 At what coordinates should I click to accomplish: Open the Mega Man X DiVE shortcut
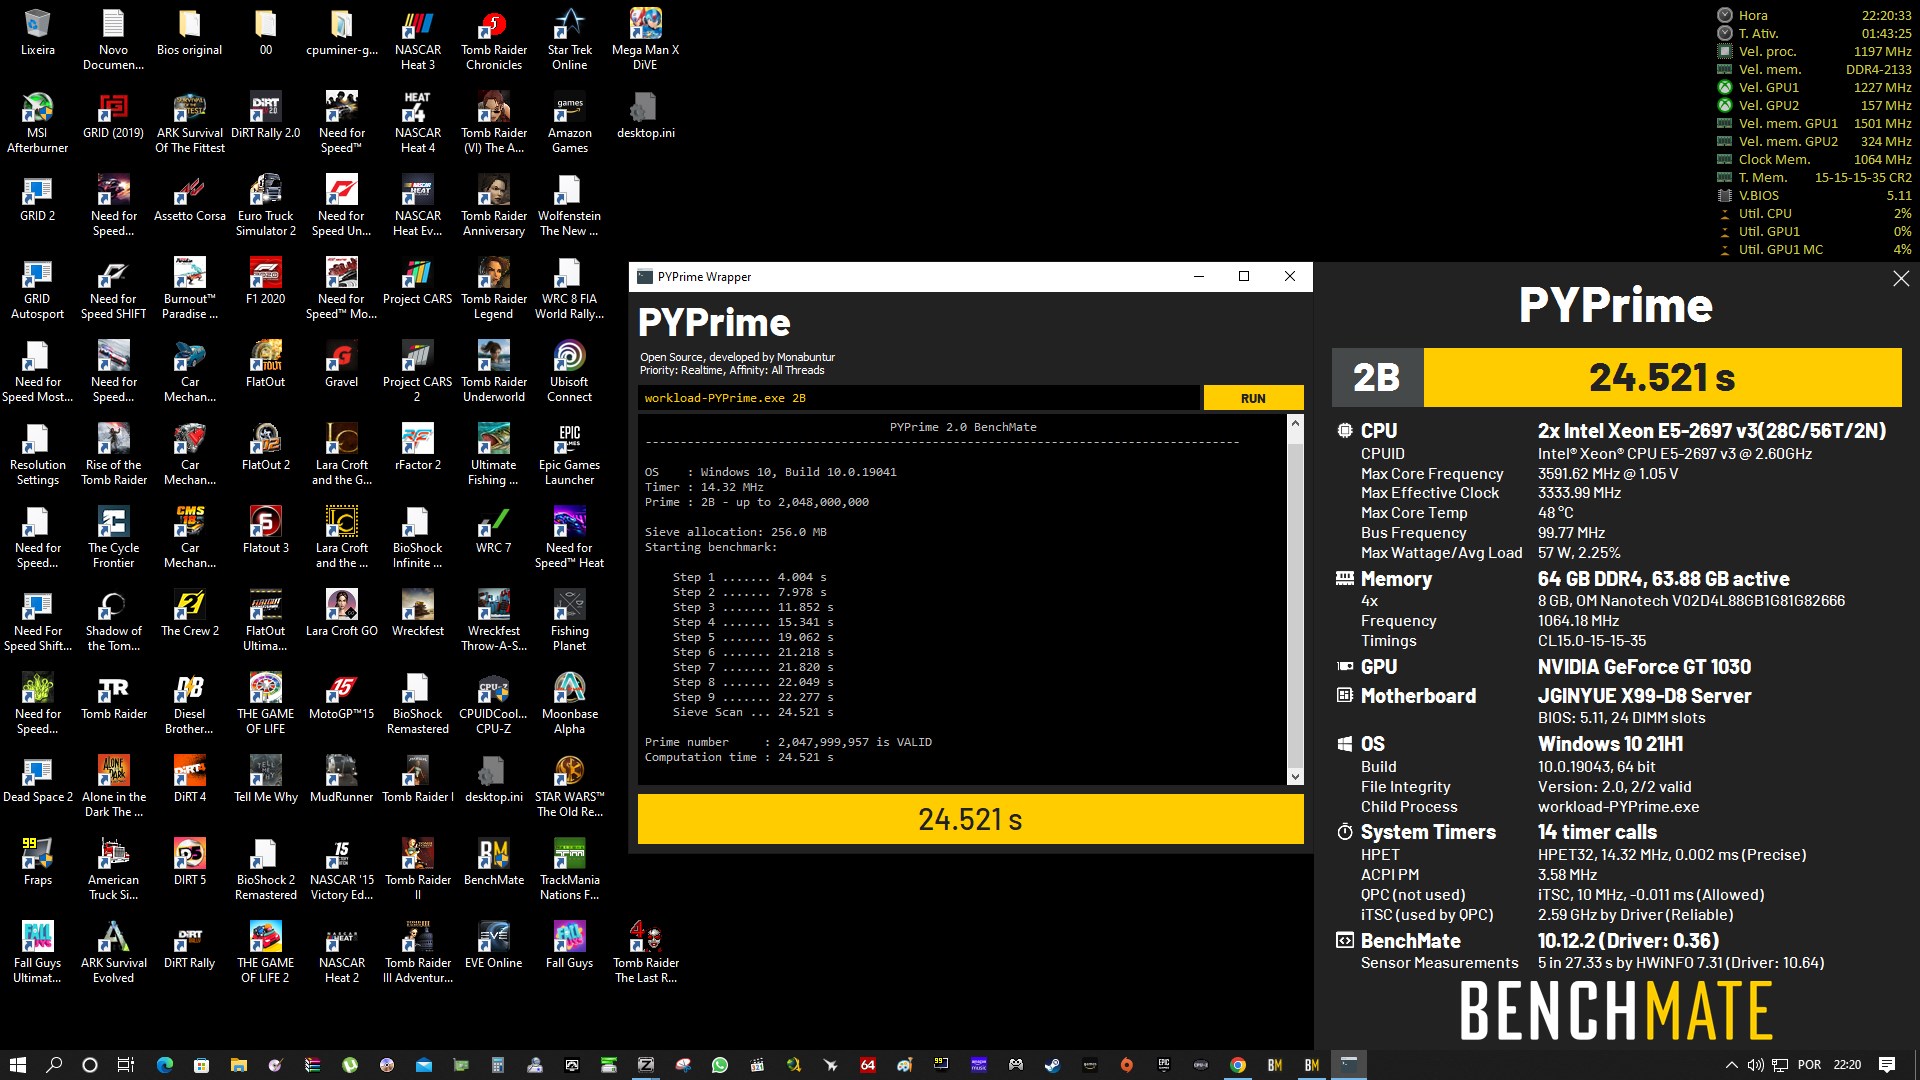coord(645,39)
